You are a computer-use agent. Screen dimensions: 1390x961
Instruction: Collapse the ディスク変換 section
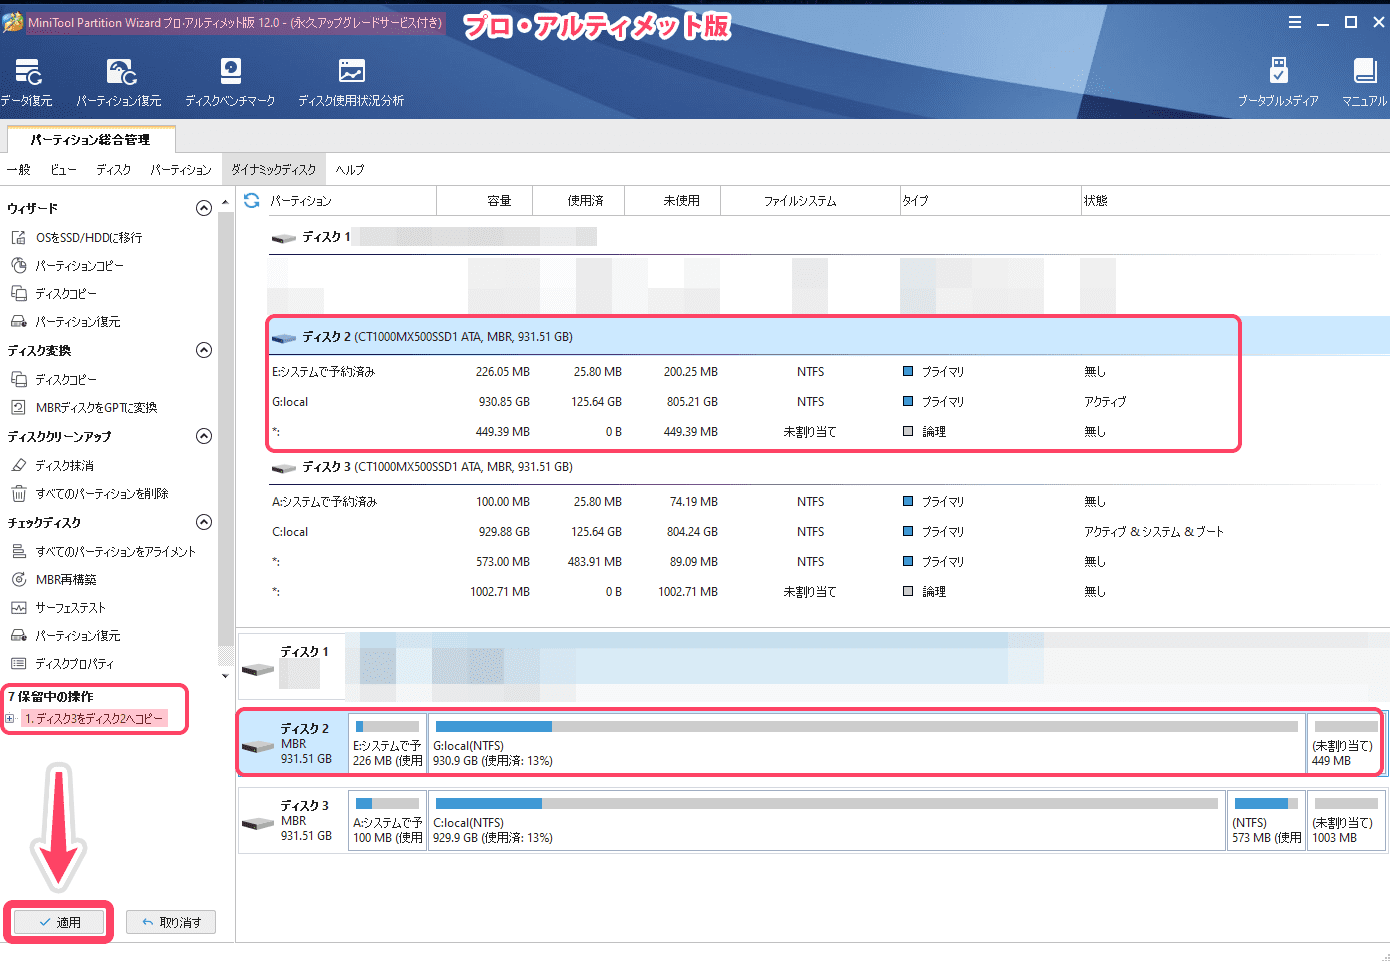click(x=204, y=350)
